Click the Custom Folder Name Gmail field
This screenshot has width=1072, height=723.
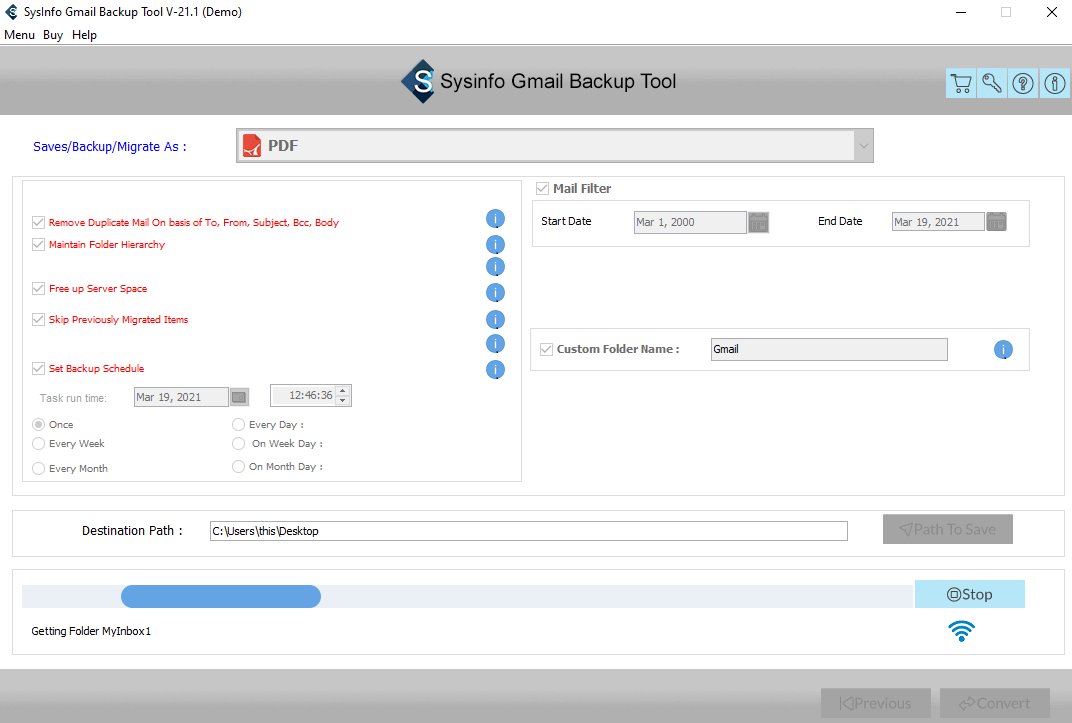(829, 349)
